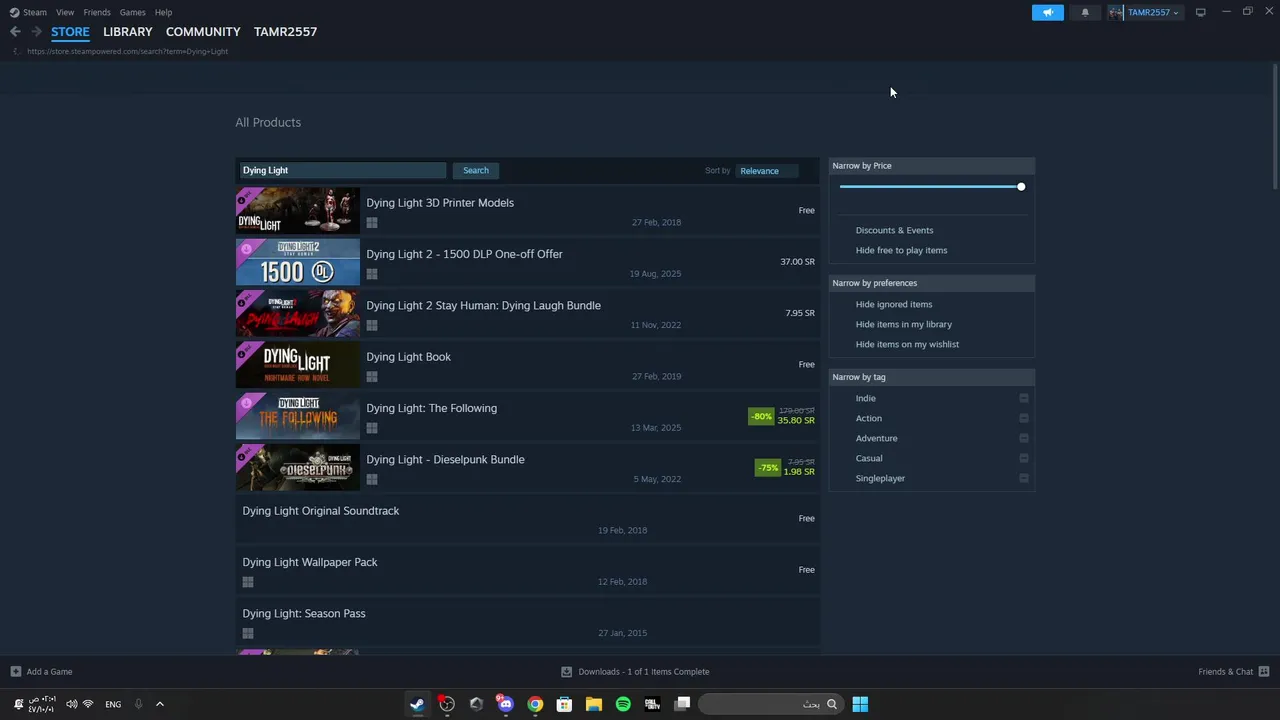The width and height of the screenshot is (1280, 720).
Task: Open Steam from the Windows taskbar
Action: [x=417, y=704]
